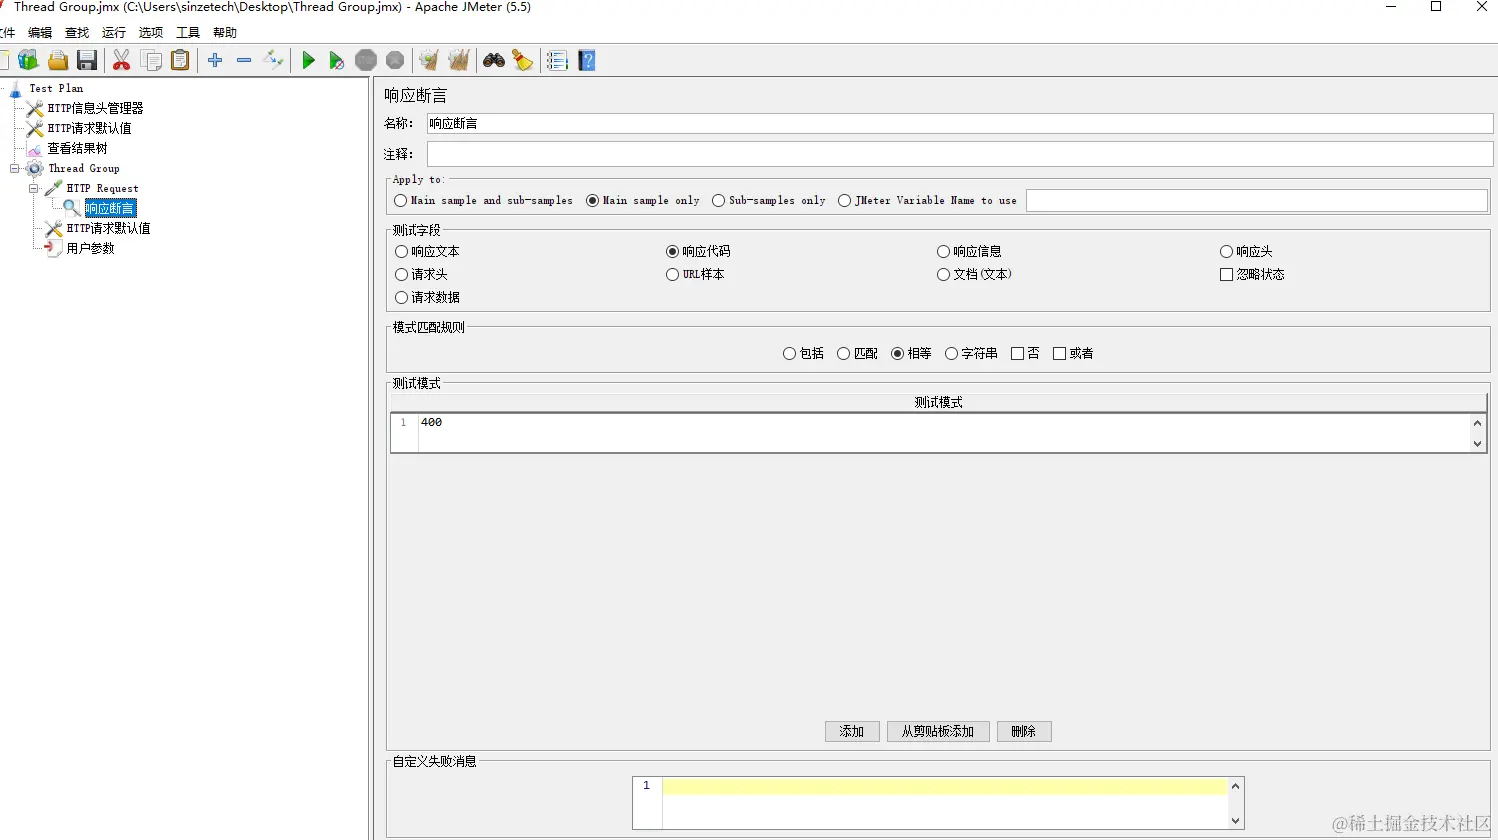This screenshot has width=1498, height=840.
Task: Open the 选项 menu
Action: pos(151,33)
